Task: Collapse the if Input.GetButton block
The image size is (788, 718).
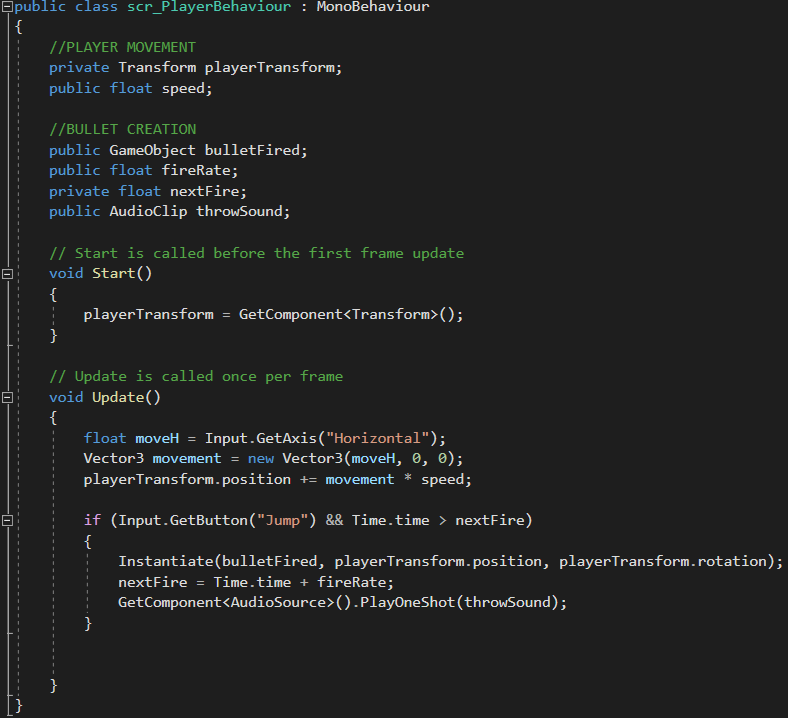Action: click(x=8, y=521)
